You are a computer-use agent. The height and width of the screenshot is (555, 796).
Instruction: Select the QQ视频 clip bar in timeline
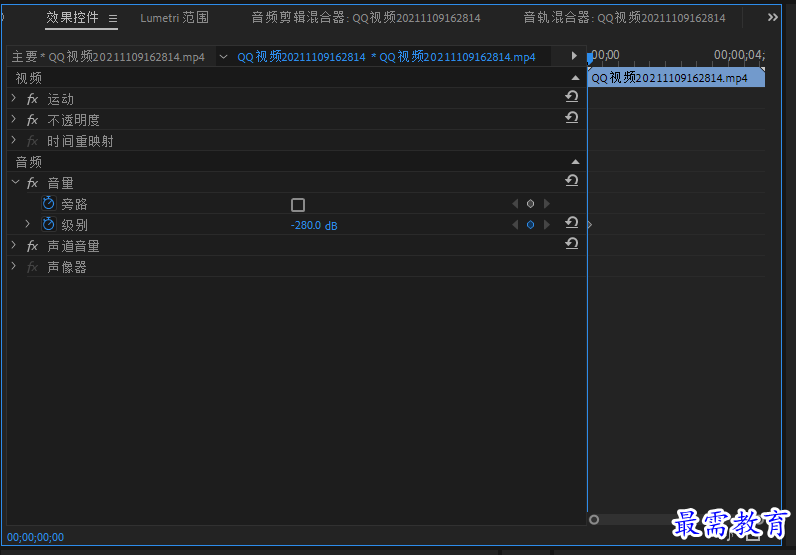coord(676,78)
